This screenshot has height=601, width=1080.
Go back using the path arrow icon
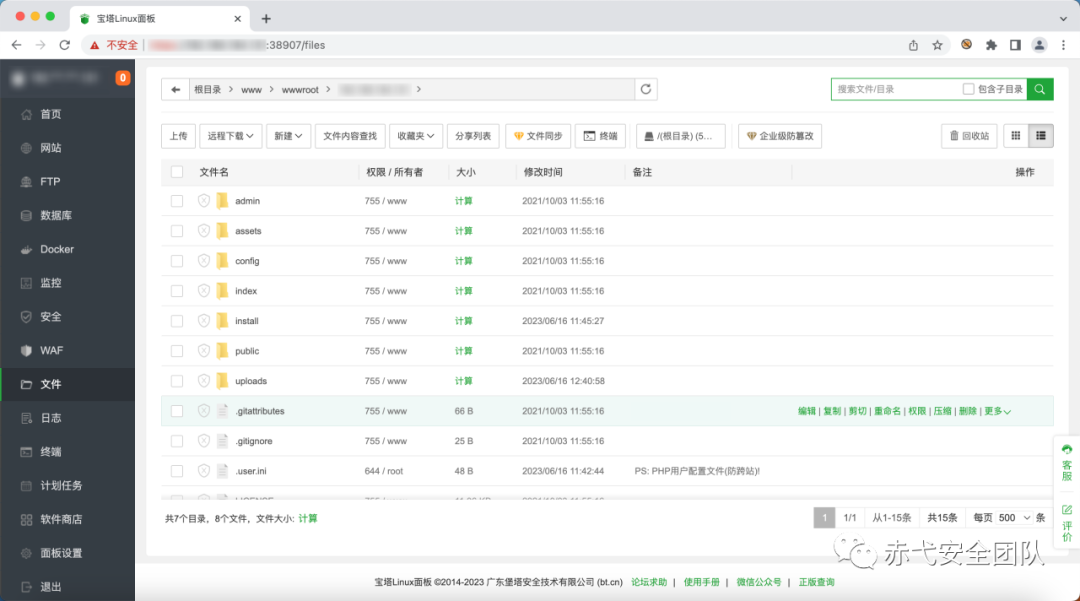tap(176, 89)
